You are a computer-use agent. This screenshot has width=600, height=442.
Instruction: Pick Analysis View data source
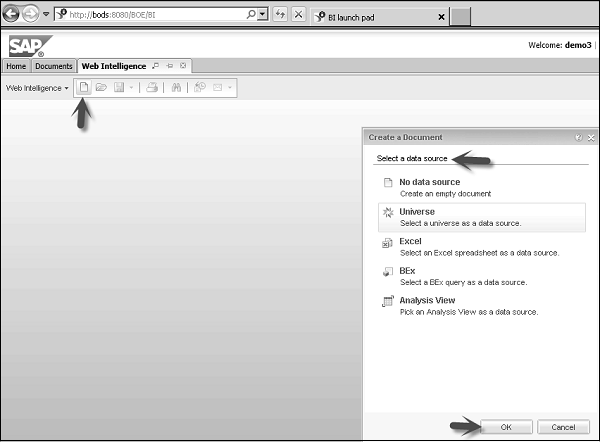(481, 306)
